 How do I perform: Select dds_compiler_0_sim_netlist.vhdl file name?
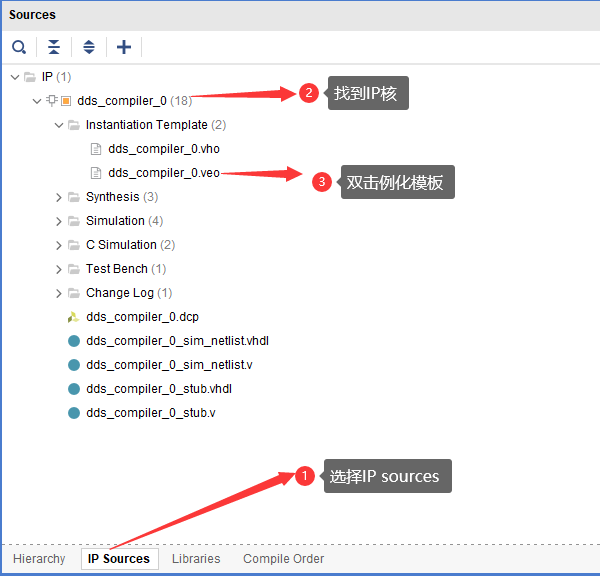(178, 341)
